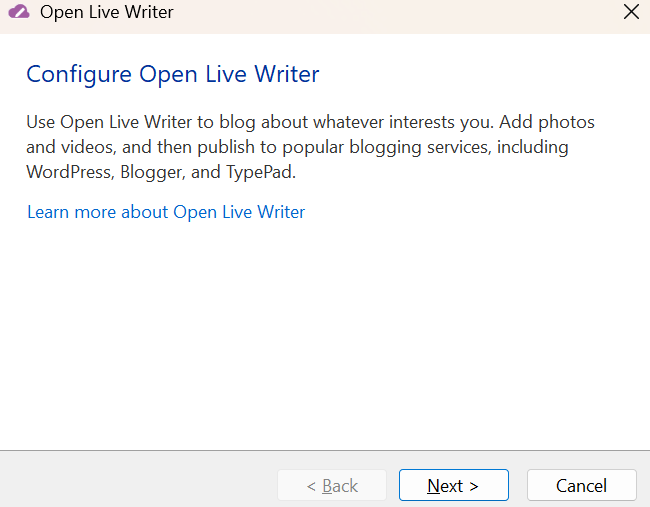Proceed with the Next button
The image size is (650, 507).
coord(453,486)
